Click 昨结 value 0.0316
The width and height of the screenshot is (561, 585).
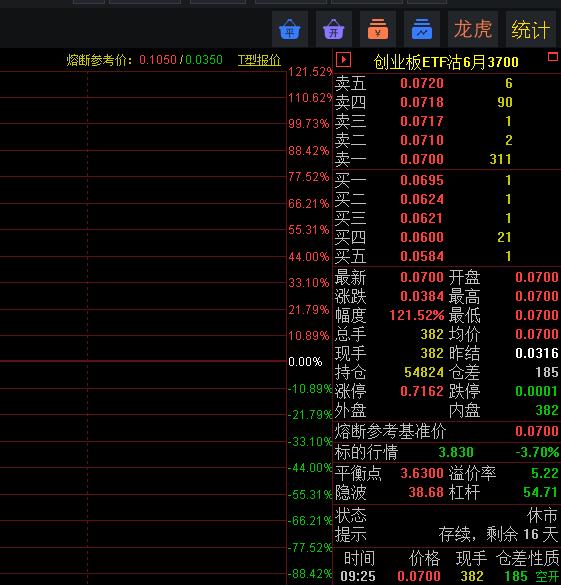point(537,353)
